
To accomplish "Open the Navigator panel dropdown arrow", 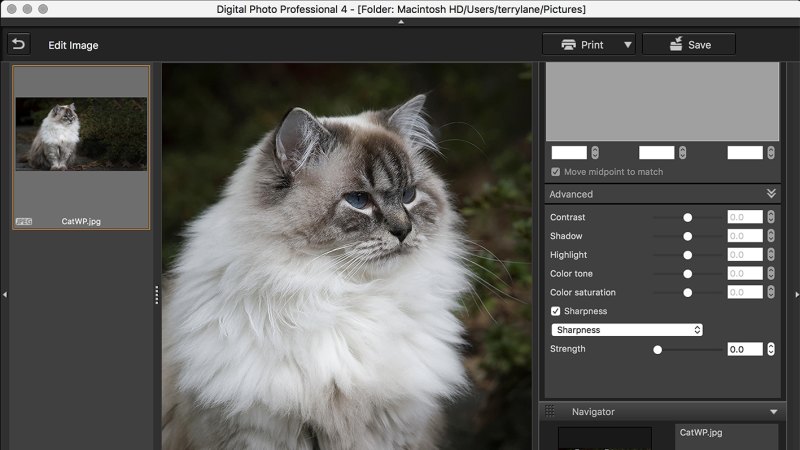I will [x=774, y=412].
